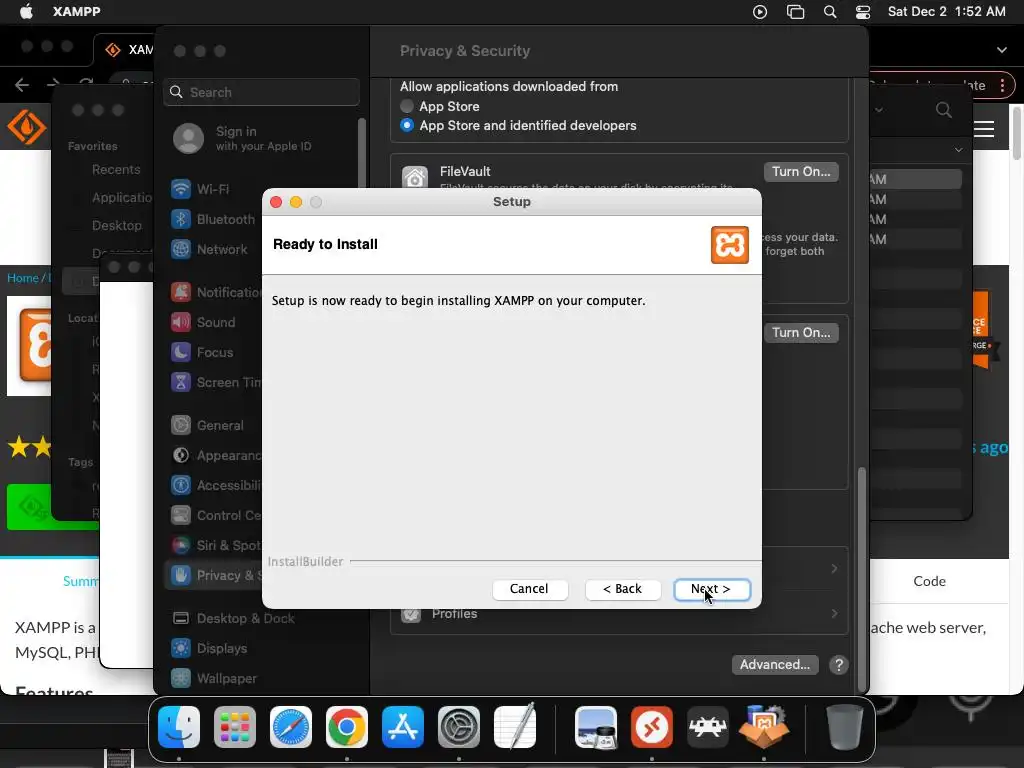Click the System Settings content scrollbar
This screenshot has height=768, width=1024.
click(862, 579)
